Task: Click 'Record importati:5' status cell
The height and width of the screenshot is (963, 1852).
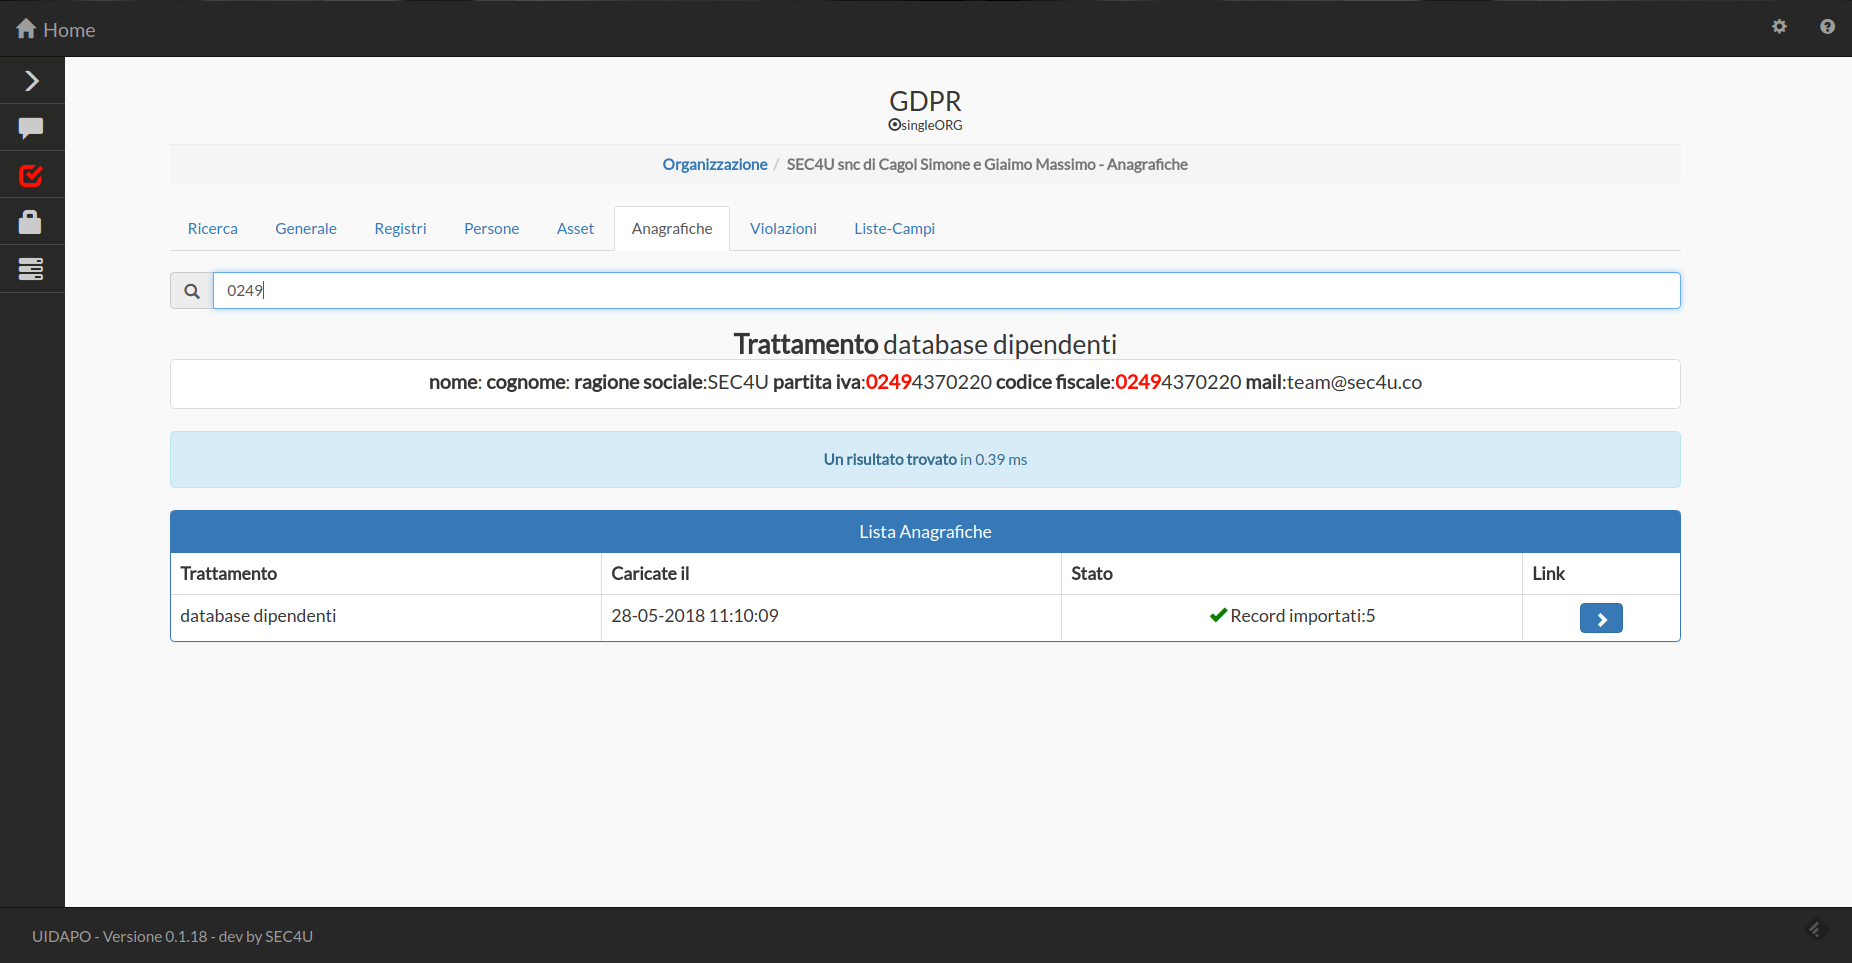Action: tap(1292, 617)
